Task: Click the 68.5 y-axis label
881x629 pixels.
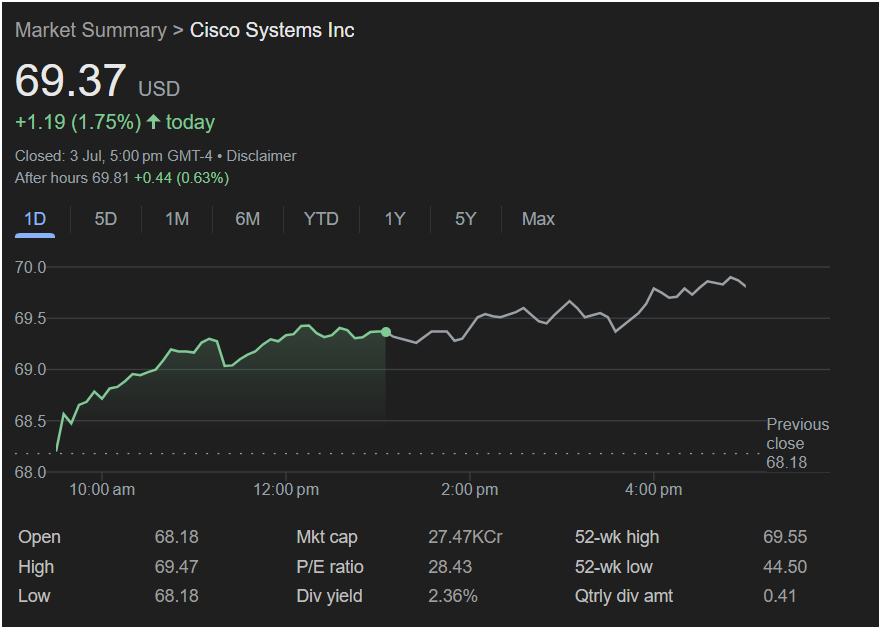Action: (31, 420)
